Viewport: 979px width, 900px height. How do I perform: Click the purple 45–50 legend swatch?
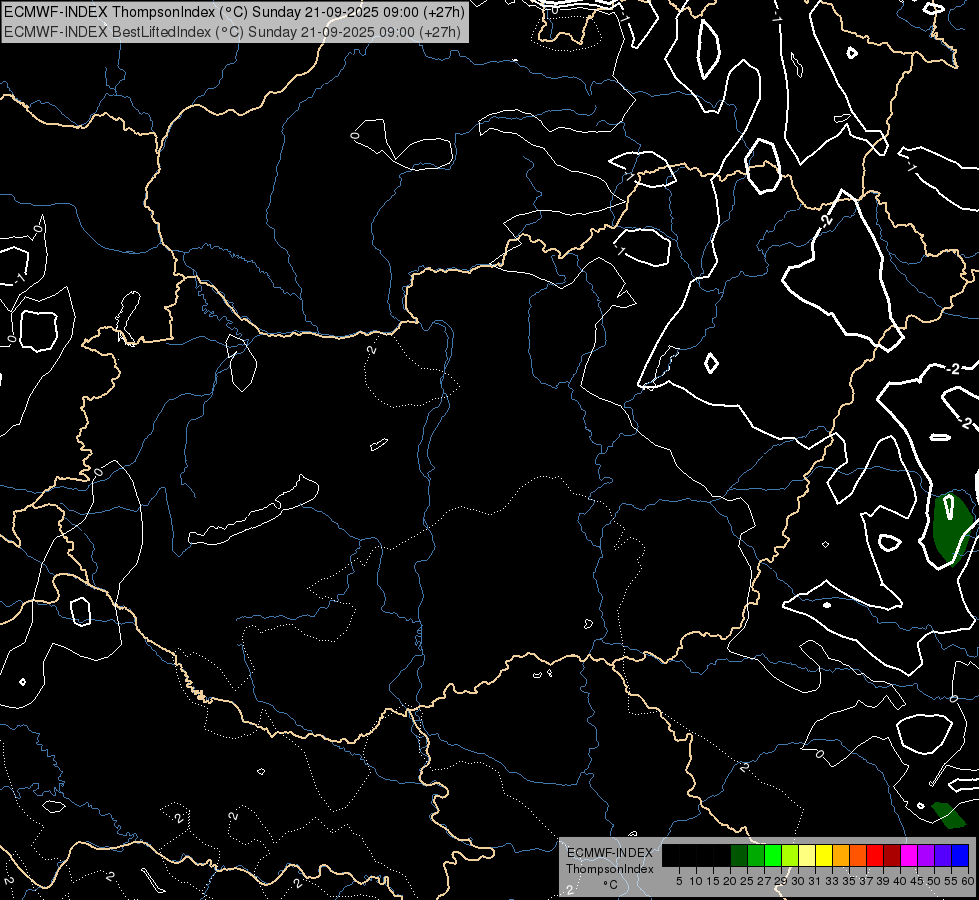(x=926, y=855)
